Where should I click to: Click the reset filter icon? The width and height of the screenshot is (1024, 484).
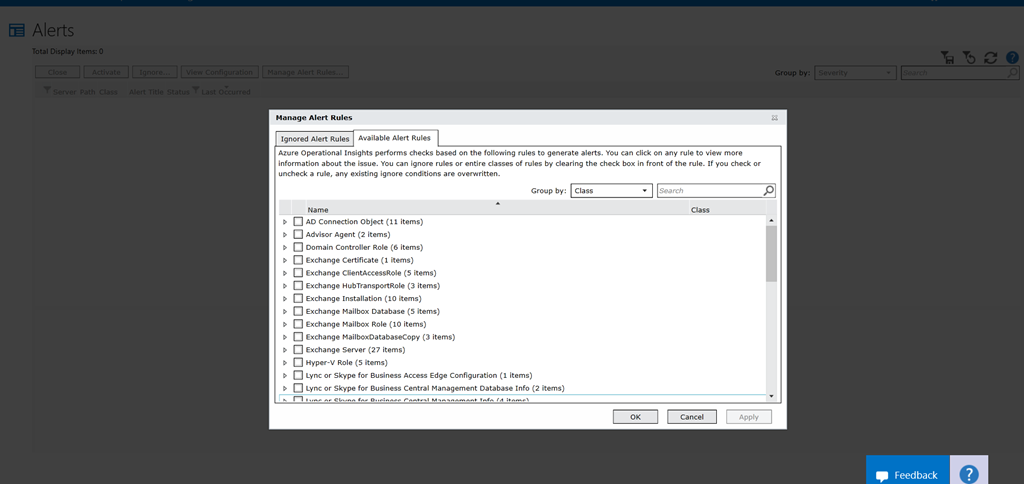968,58
